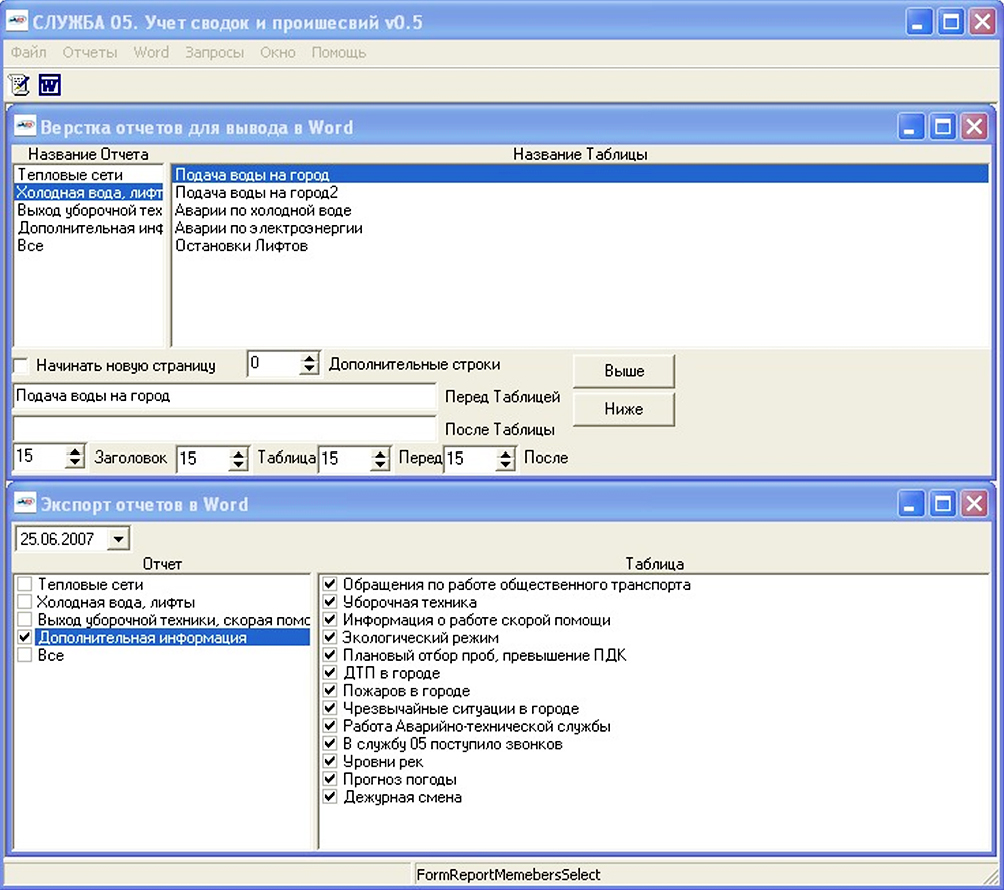
Task: Decrease the Заголовок font size spinner
Action: 75,462
